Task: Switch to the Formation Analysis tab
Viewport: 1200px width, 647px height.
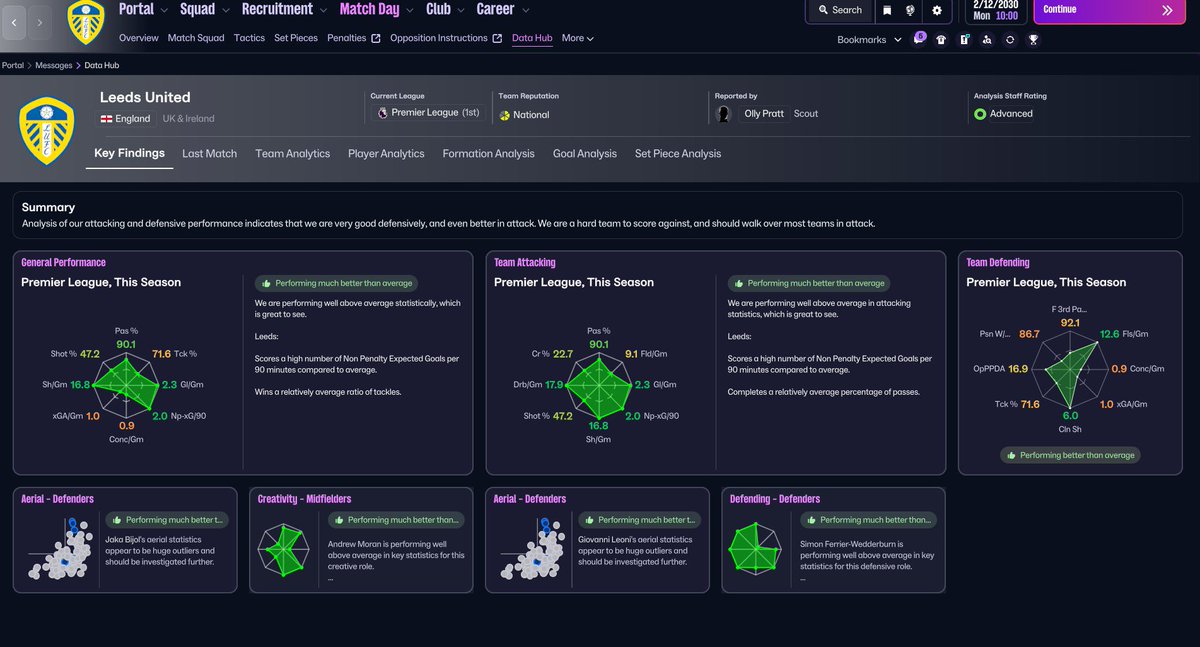Action: click(489, 154)
